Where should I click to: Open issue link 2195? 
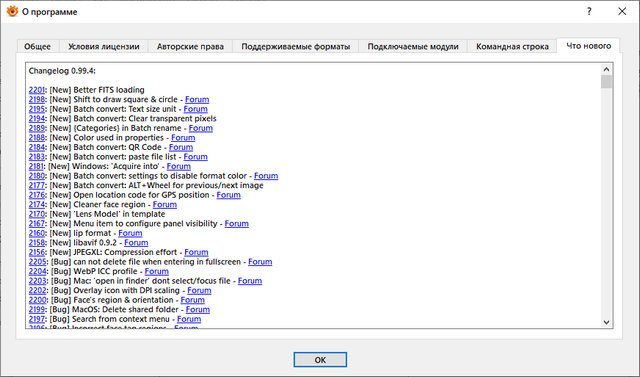click(37, 109)
